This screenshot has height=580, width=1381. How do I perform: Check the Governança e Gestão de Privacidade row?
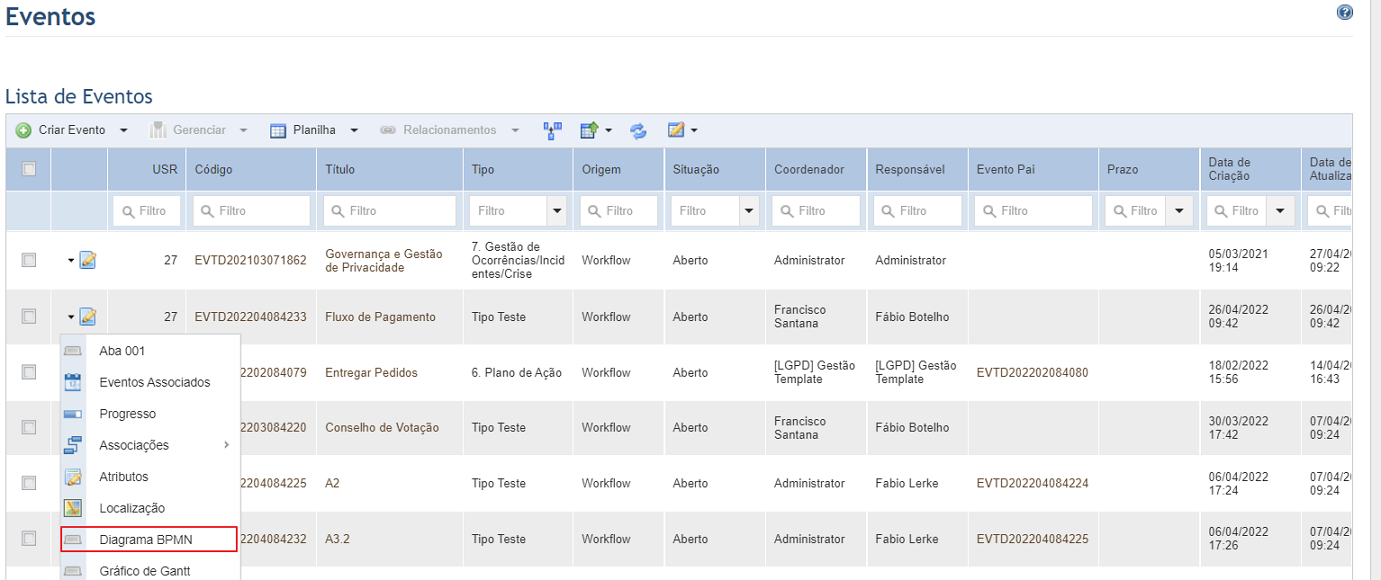point(29,260)
